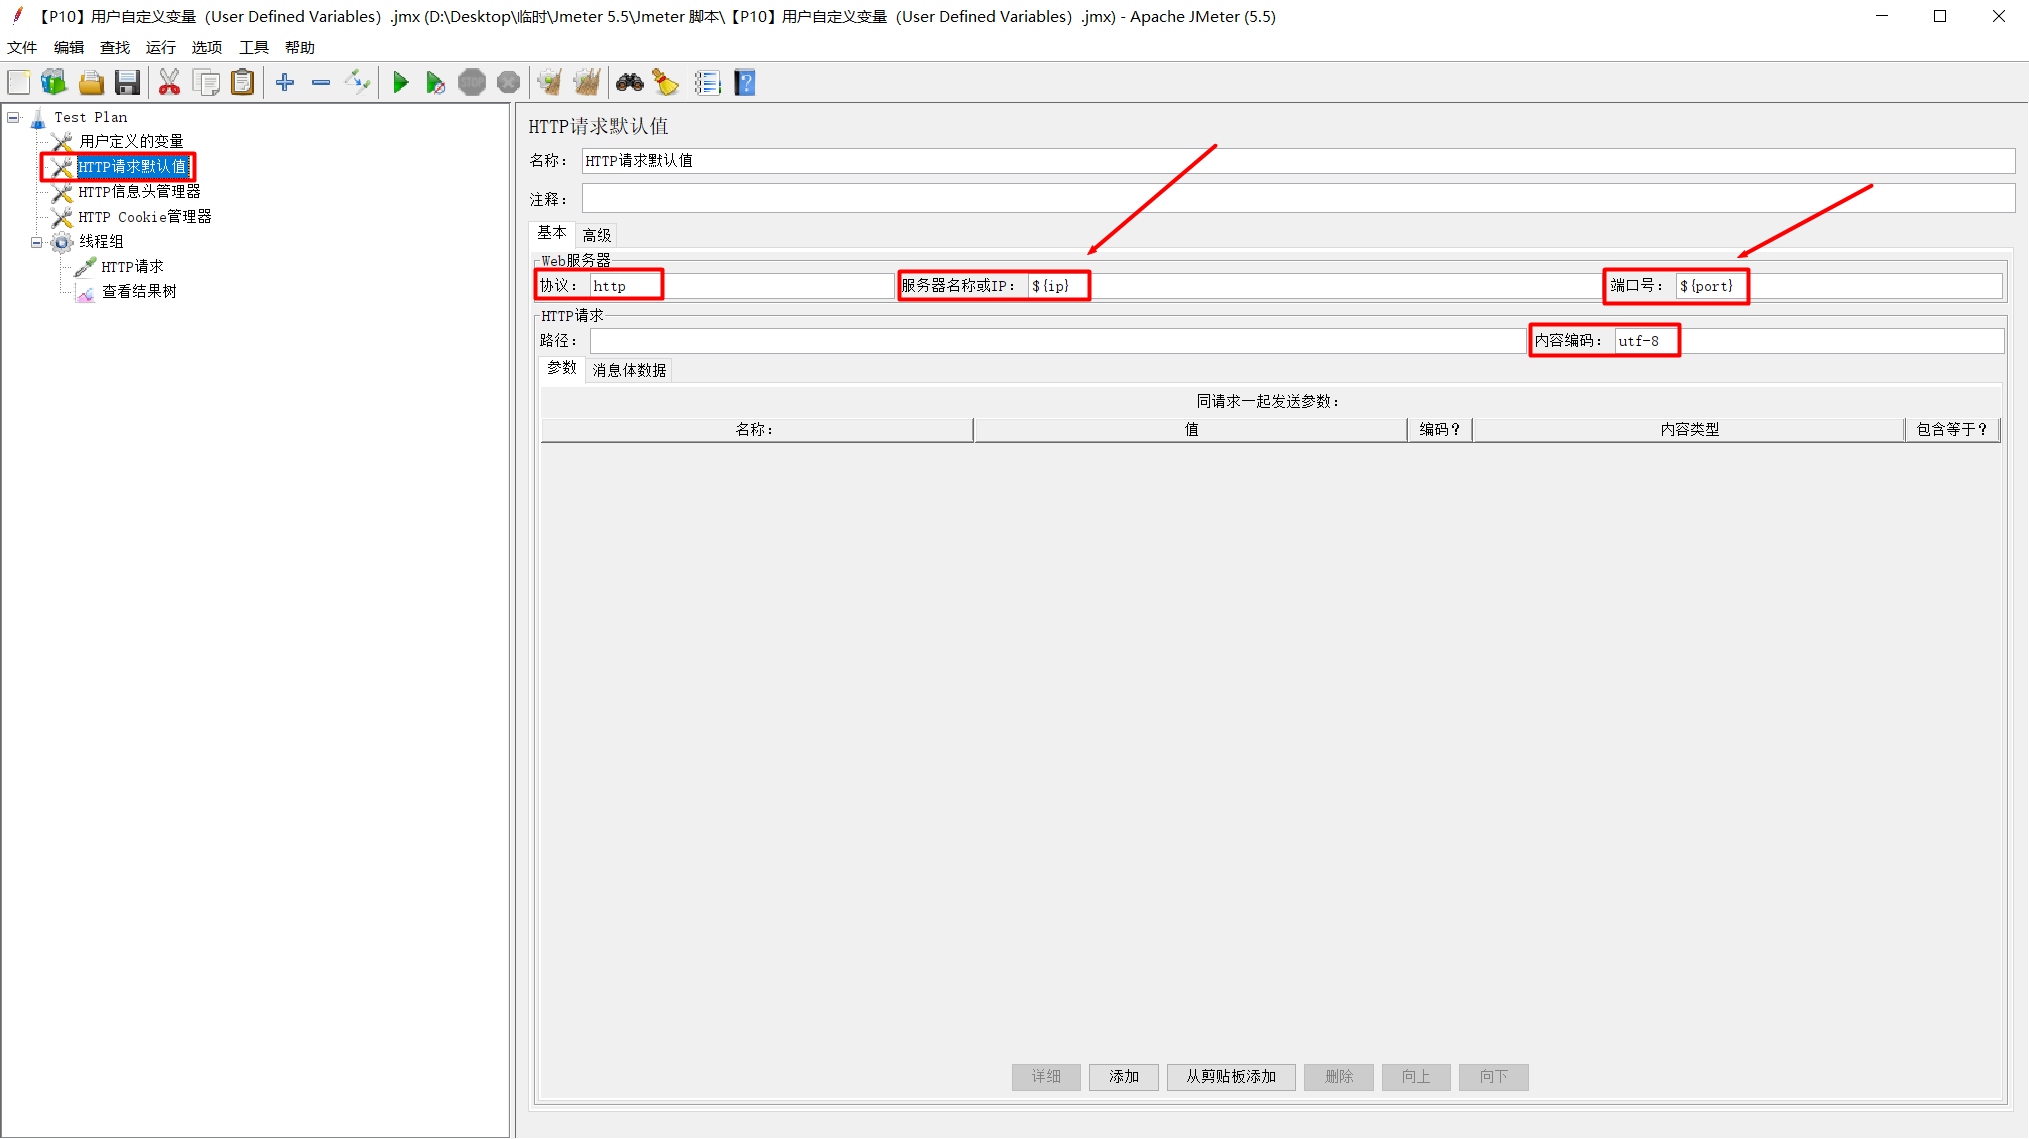Click the 向上 button

point(1416,1077)
